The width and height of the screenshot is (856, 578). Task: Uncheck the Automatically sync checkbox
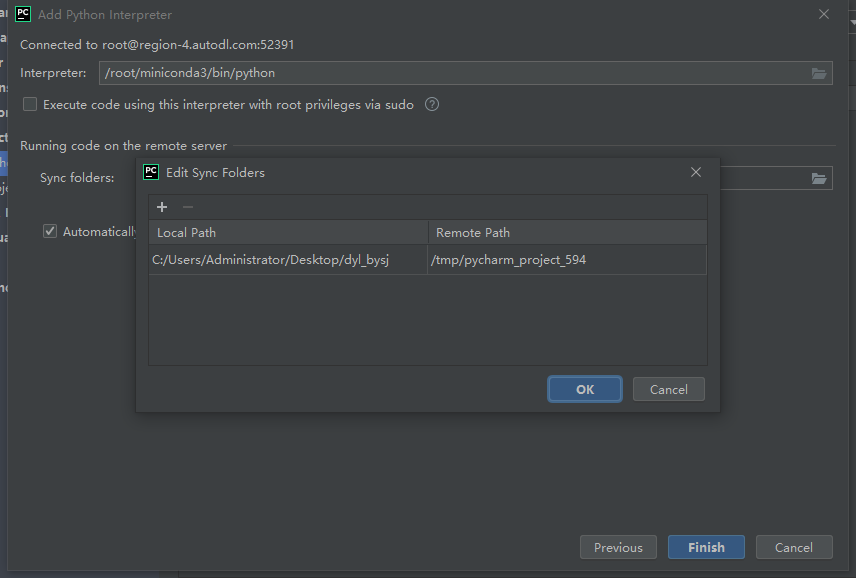click(49, 231)
